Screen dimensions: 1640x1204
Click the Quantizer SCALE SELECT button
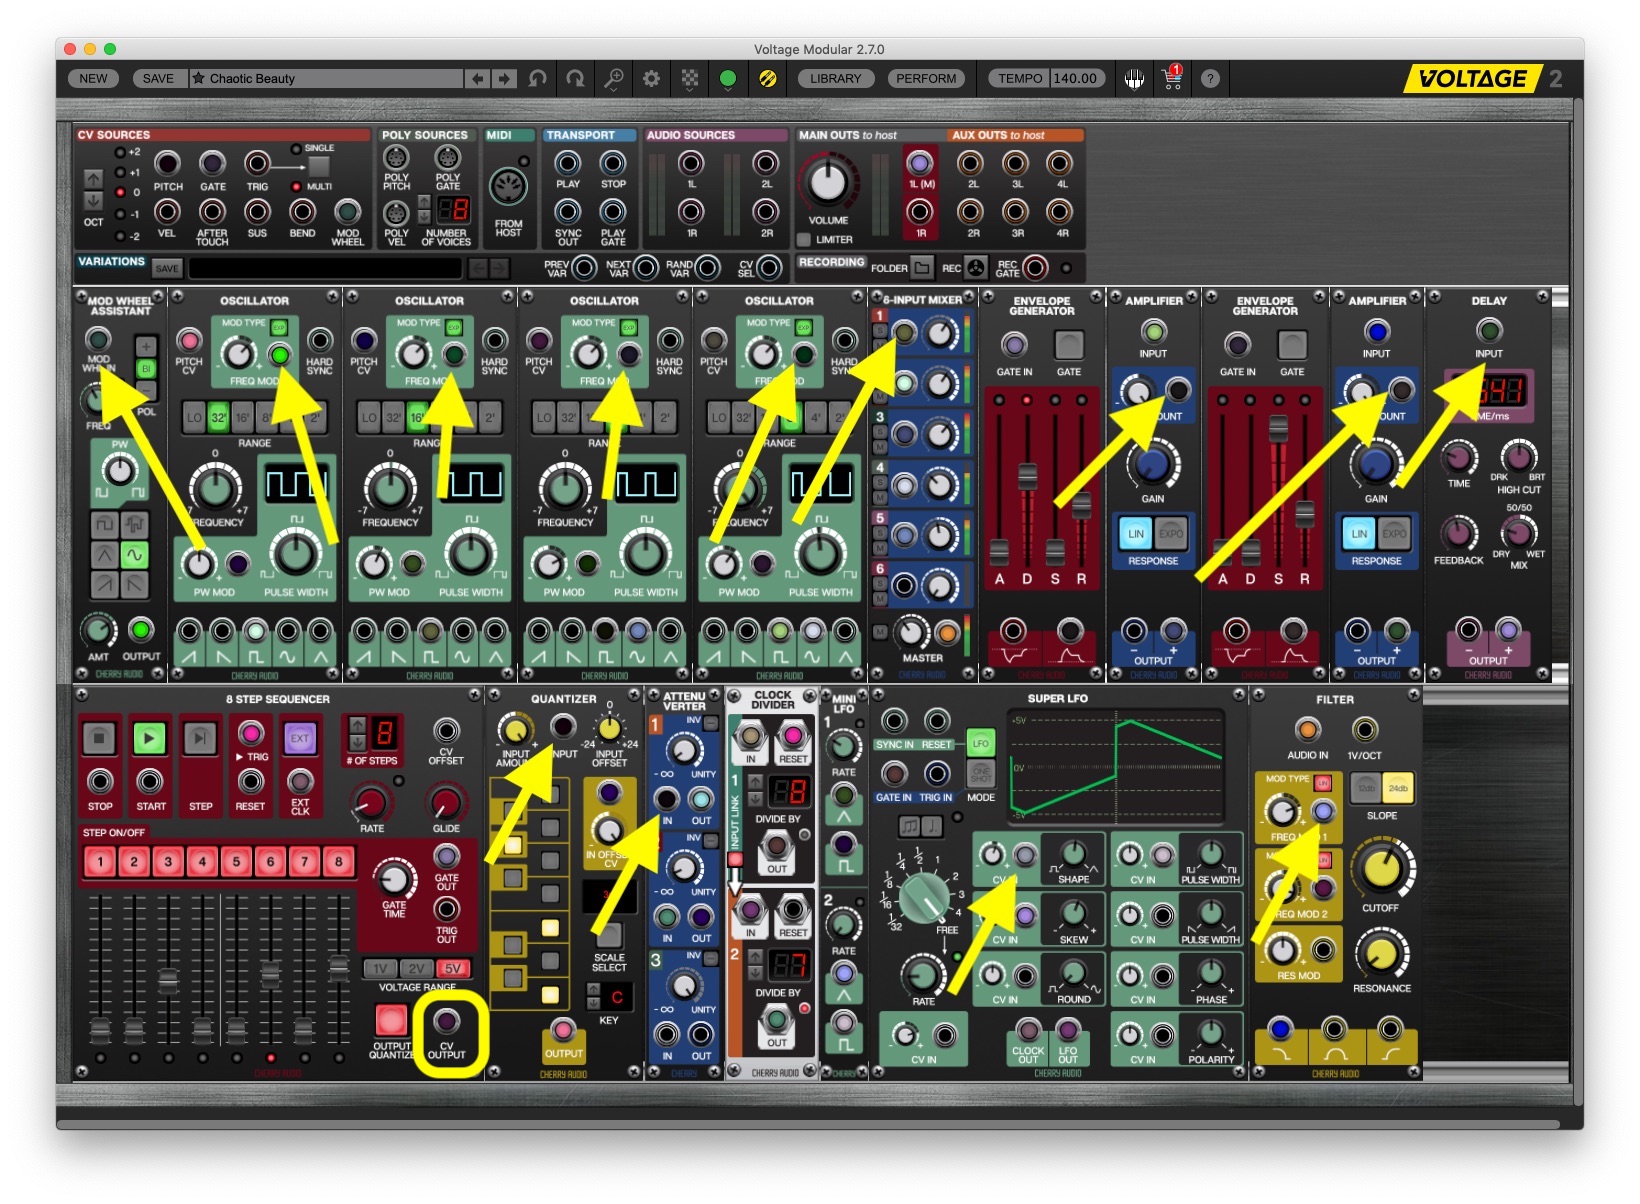[608, 935]
